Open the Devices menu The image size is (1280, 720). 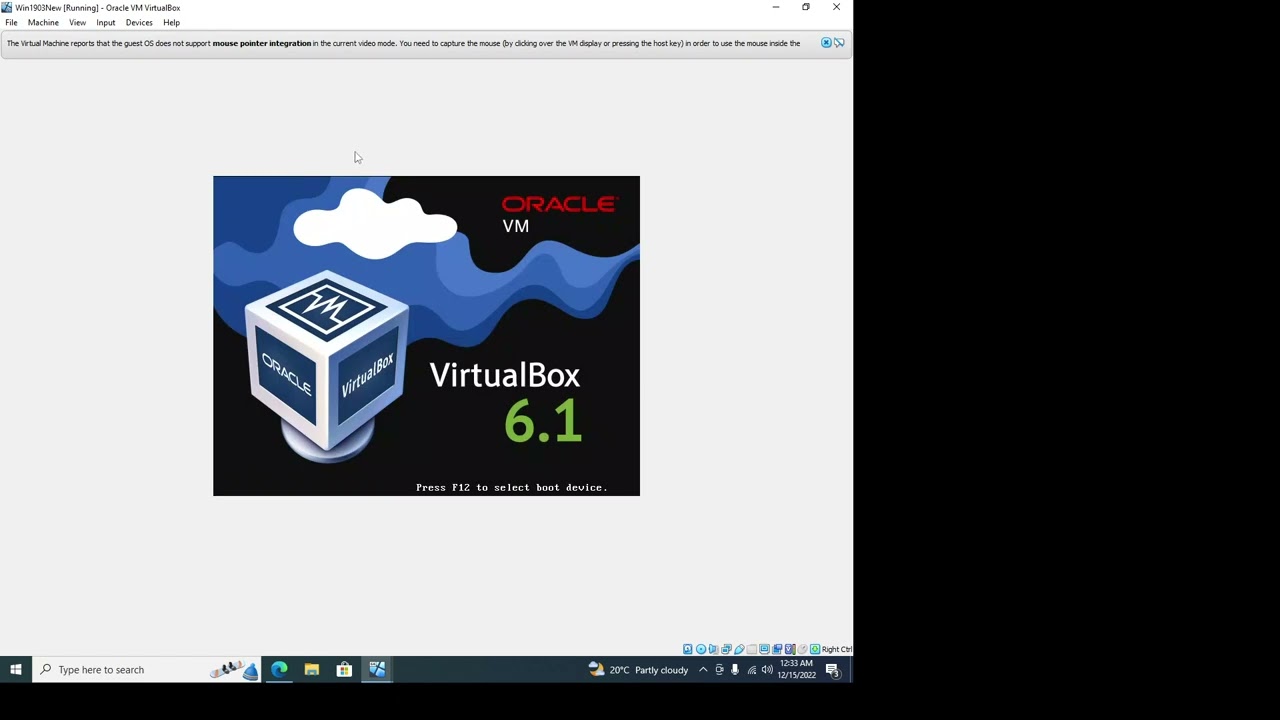click(x=139, y=23)
